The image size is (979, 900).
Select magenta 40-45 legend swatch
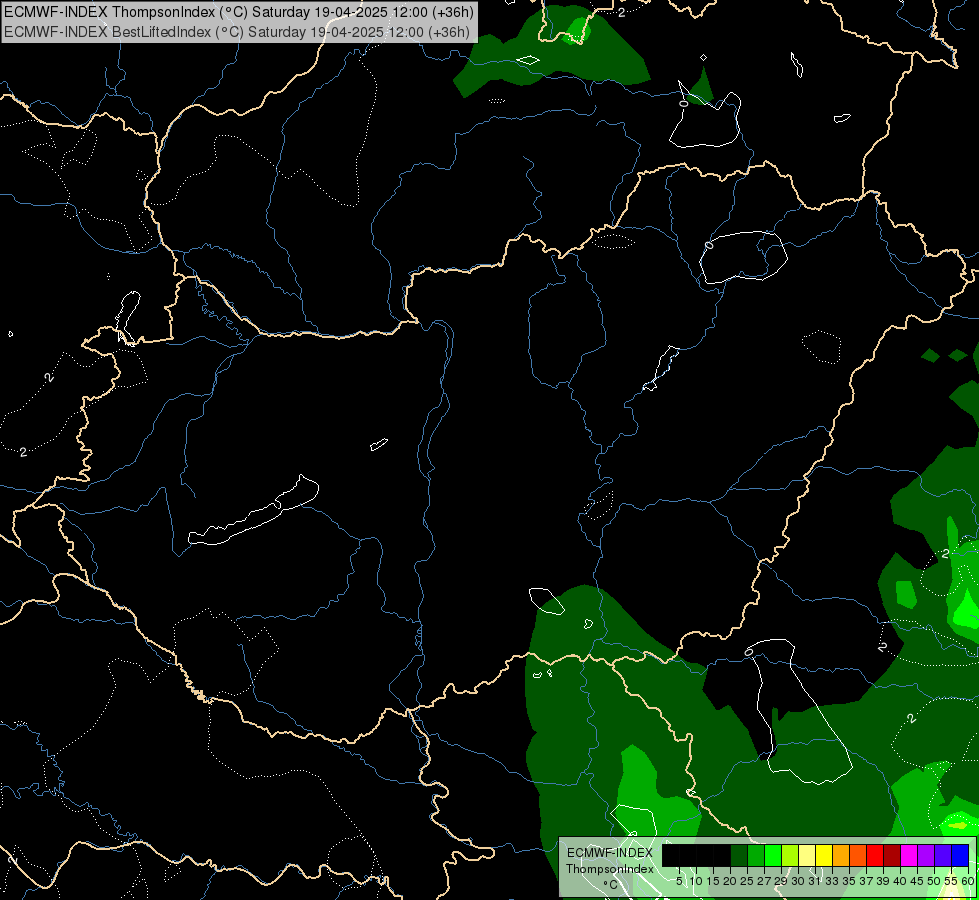tap(909, 855)
